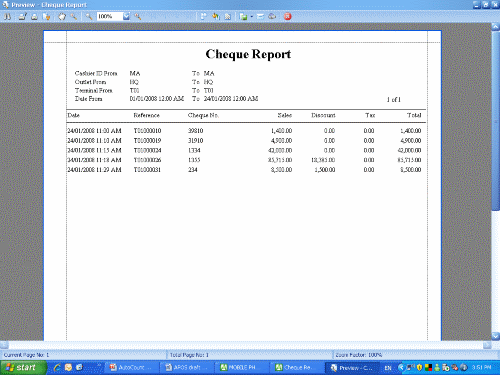Click the binoculars search icon in toolbar
The height and width of the screenshot is (375, 500).
tap(7, 16)
